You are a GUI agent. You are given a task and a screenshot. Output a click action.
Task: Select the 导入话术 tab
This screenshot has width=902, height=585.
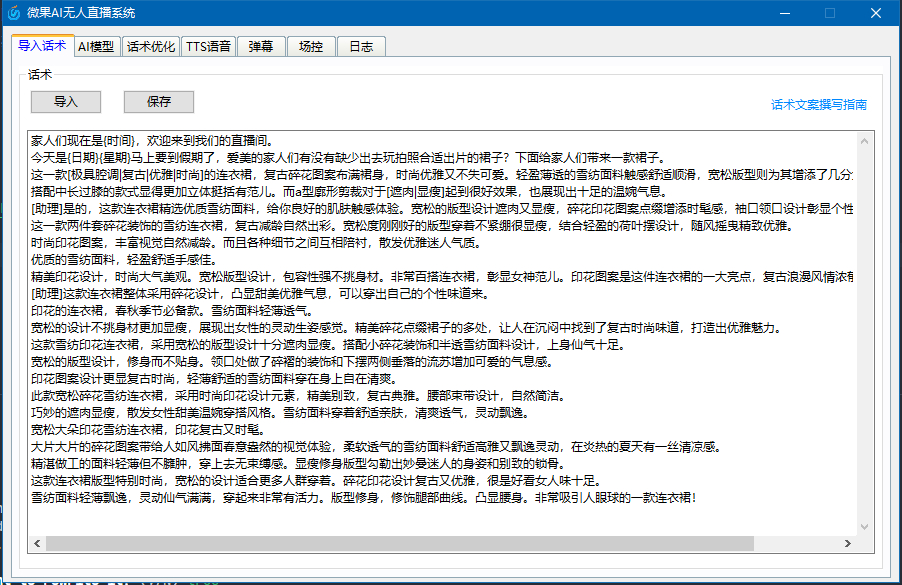[42, 45]
